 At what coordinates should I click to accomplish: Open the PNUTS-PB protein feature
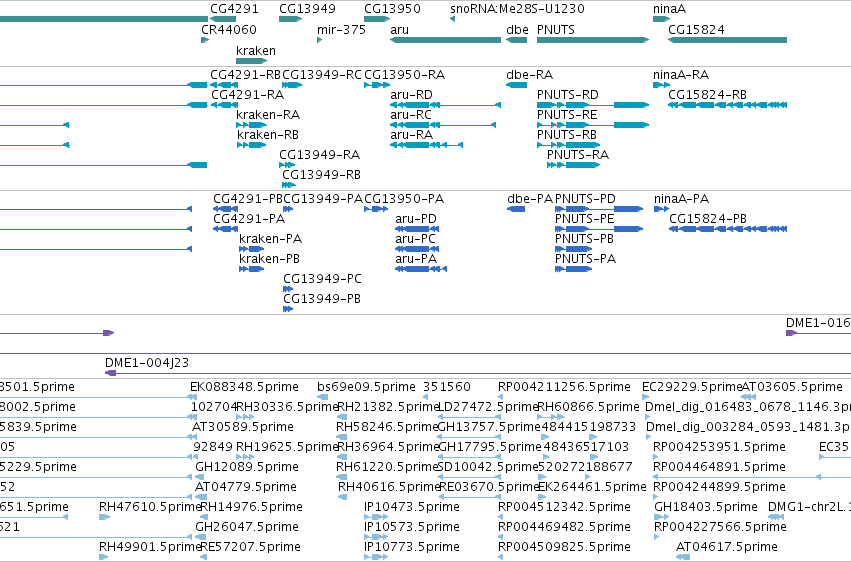(573, 249)
